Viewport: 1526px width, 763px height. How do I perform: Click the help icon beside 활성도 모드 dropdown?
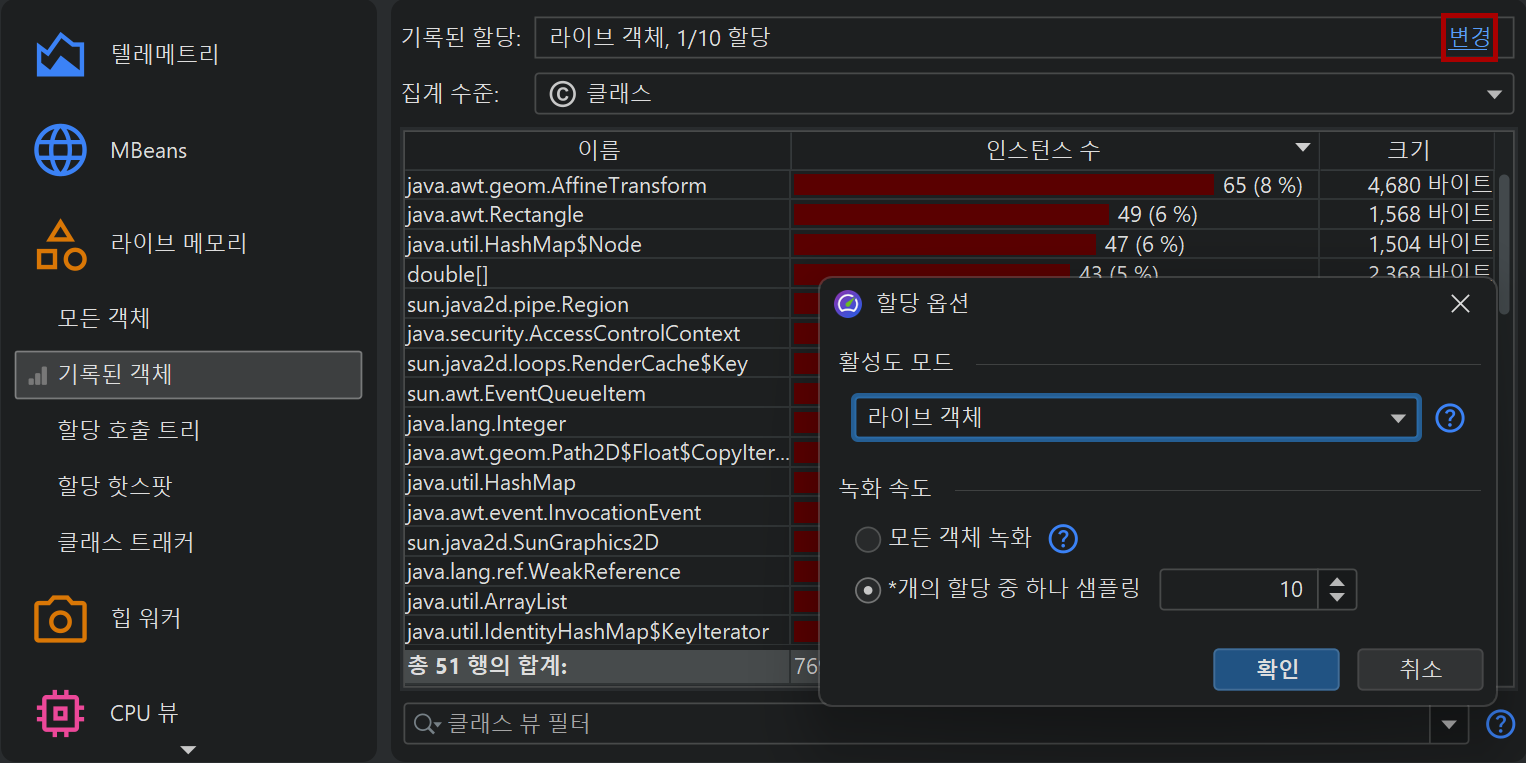(1449, 418)
